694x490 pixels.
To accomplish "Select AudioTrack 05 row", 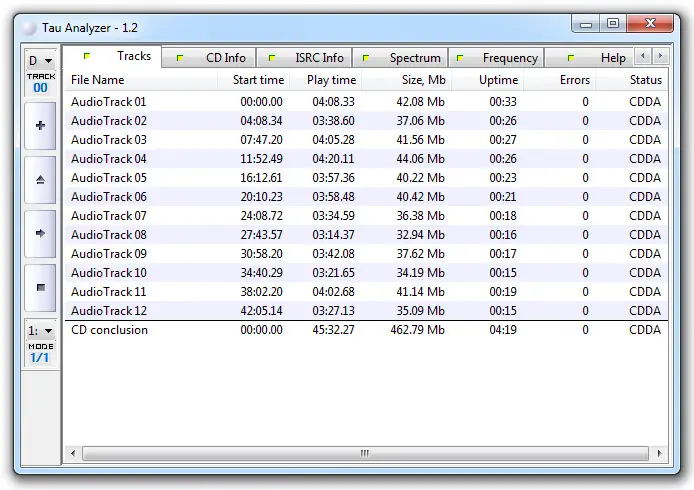I will coord(366,178).
